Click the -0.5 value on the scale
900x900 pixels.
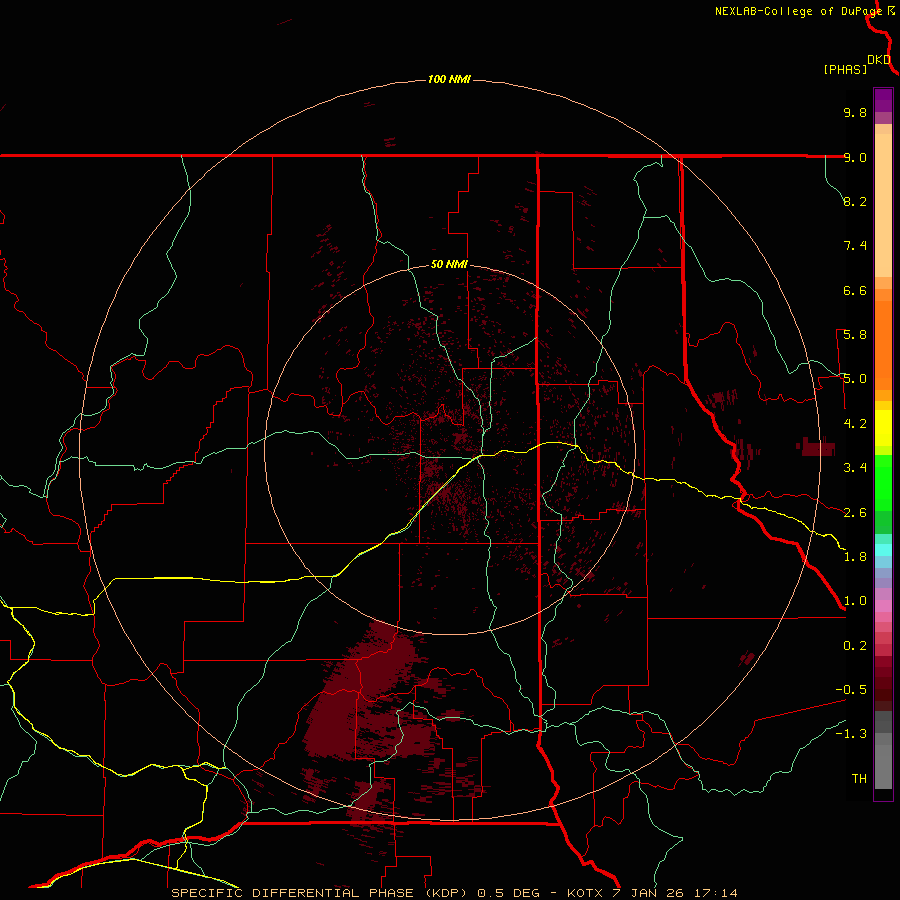click(x=851, y=690)
